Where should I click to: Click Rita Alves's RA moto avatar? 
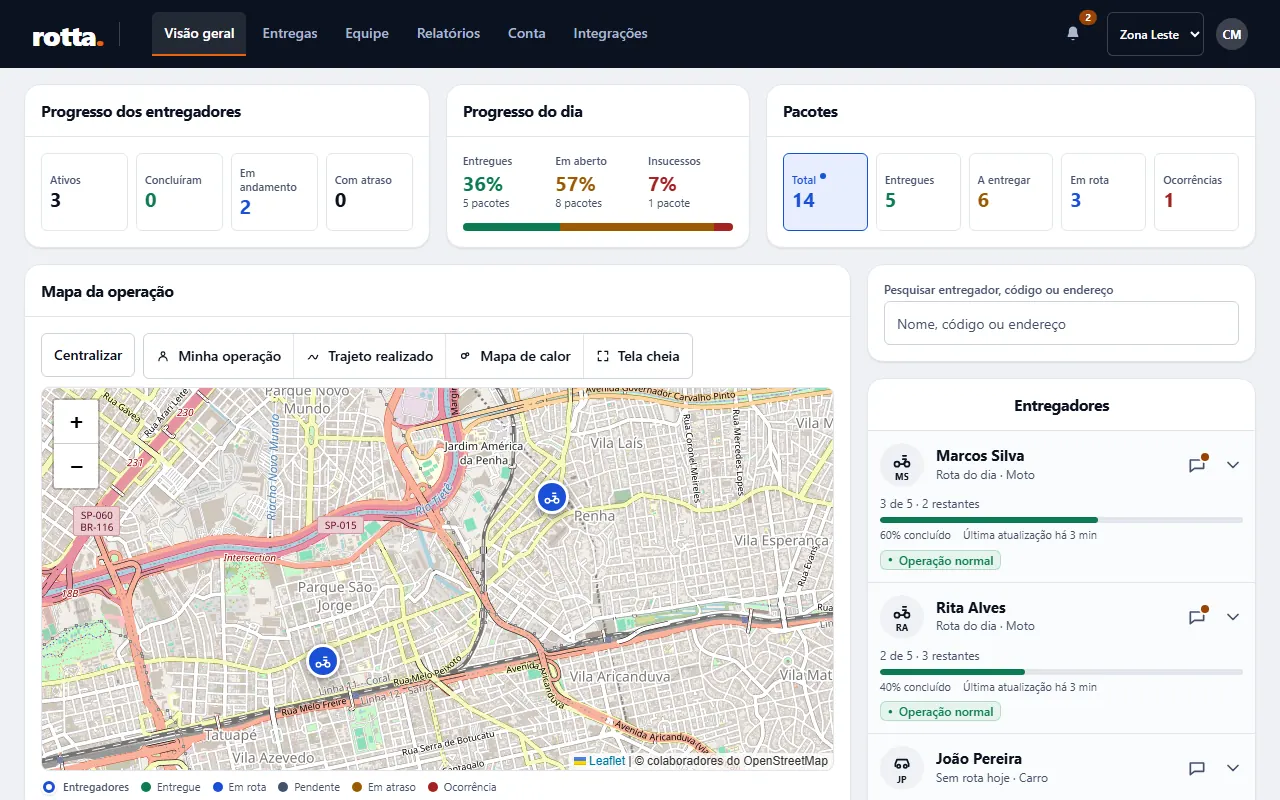coord(902,617)
